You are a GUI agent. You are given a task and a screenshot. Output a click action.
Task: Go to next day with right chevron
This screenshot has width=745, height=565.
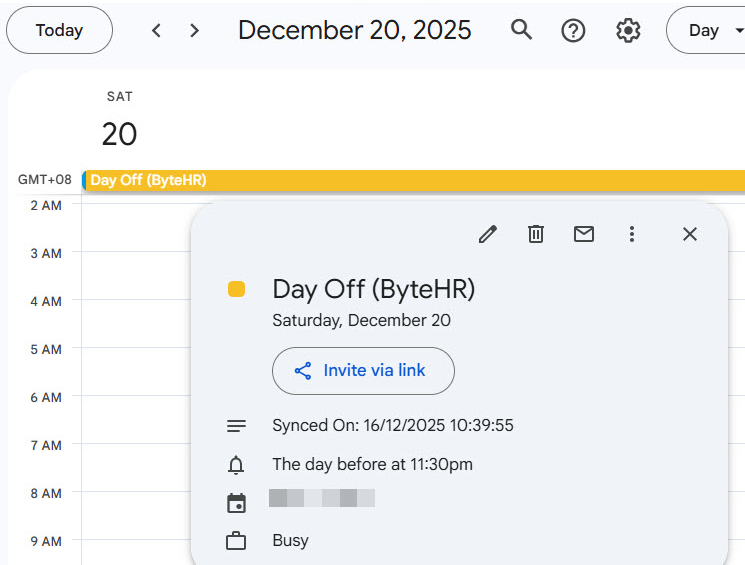click(194, 30)
